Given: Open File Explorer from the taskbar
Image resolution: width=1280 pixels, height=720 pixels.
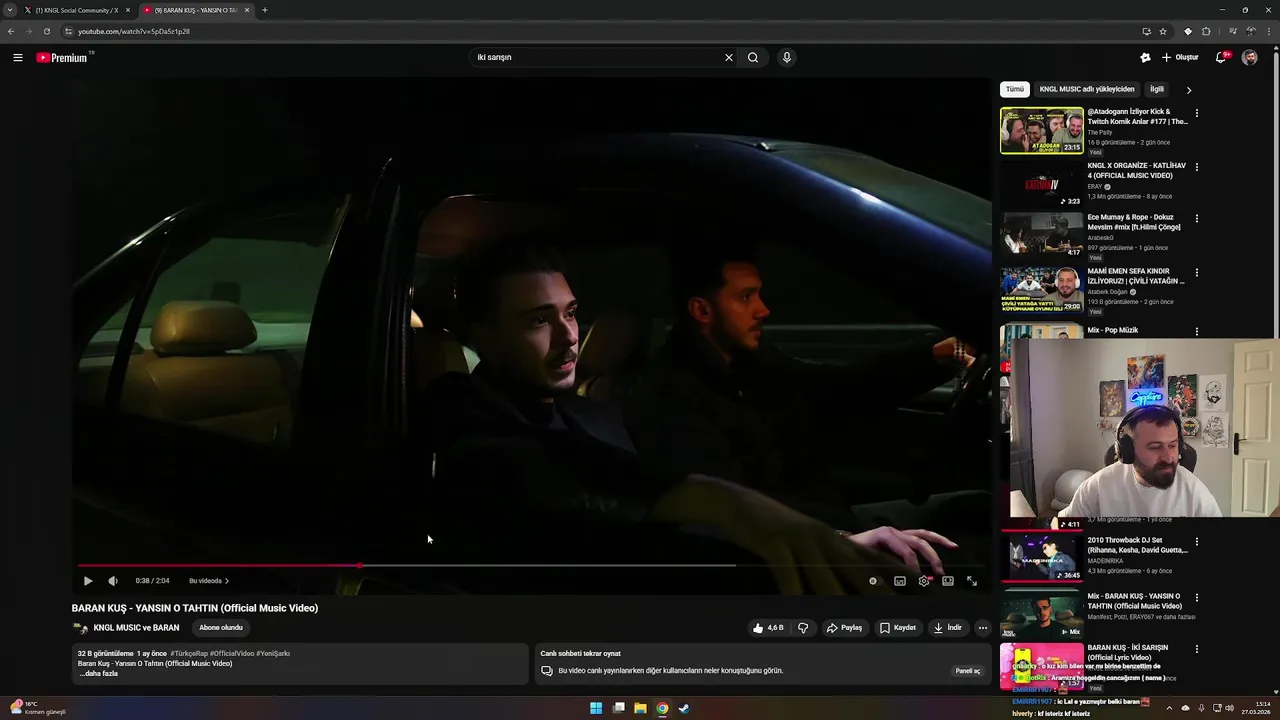Looking at the screenshot, I should (x=640, y=708).
